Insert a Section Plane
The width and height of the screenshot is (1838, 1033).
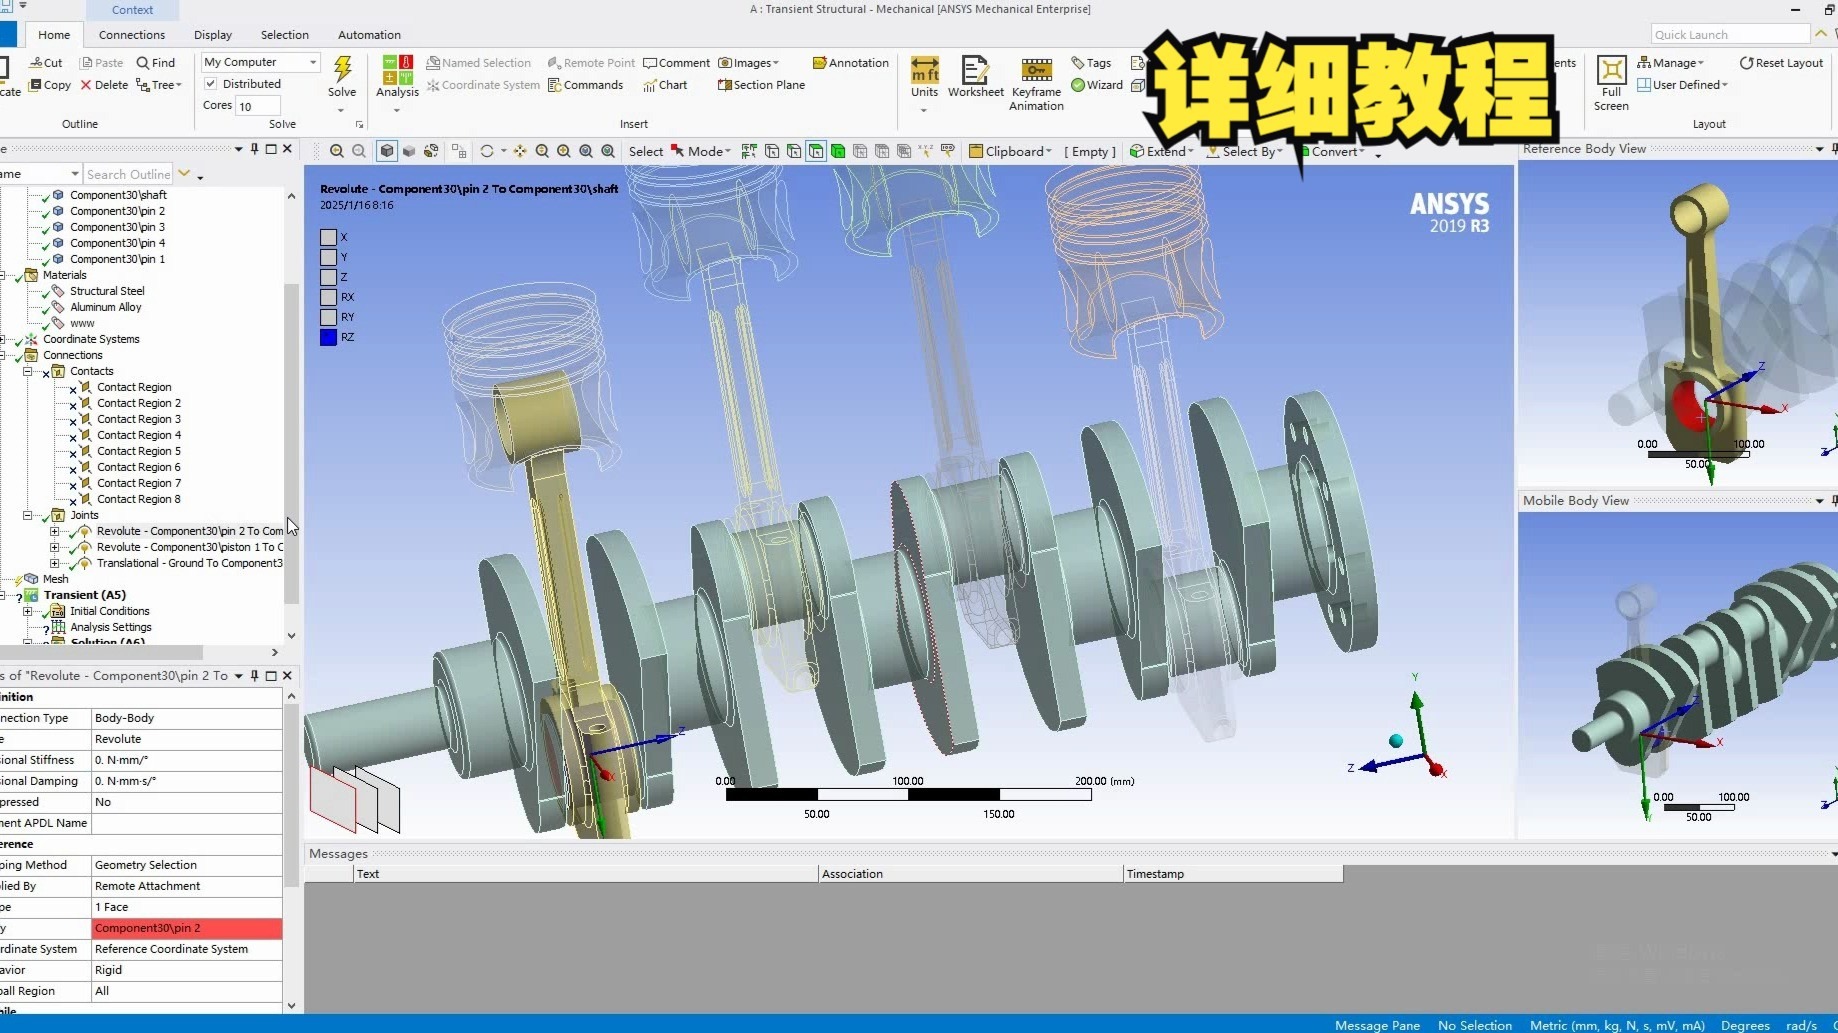point(761,85)
